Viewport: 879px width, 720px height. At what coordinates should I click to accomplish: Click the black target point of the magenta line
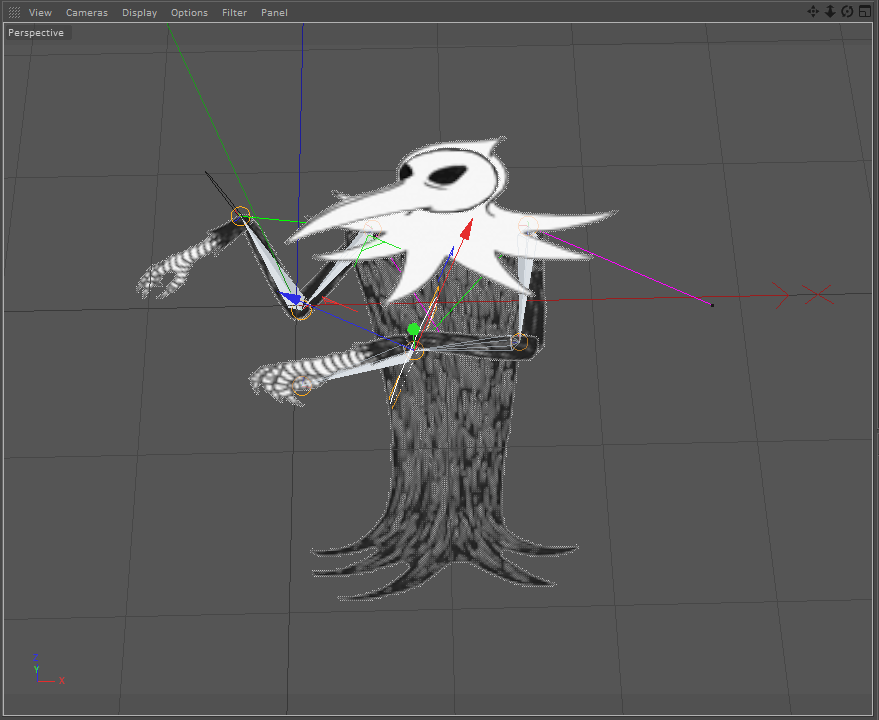click(x=713, y=305)
